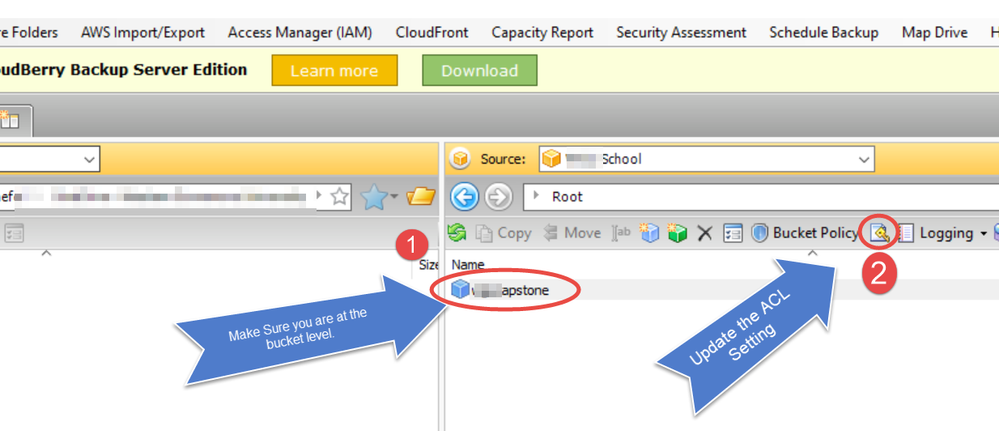Open the CloudFront menu
999x431 pixels.
(x=432, y=33)
